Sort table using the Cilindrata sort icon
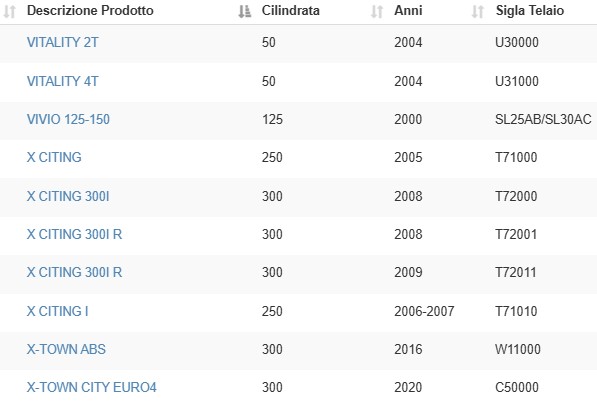 [244, 11]
